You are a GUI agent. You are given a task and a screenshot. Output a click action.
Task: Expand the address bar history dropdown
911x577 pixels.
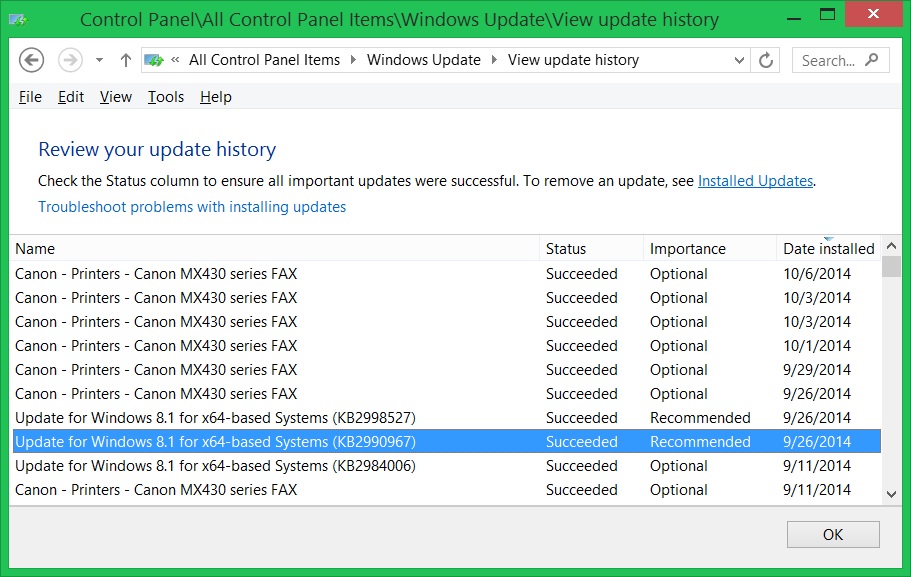(x=739, y=60)
